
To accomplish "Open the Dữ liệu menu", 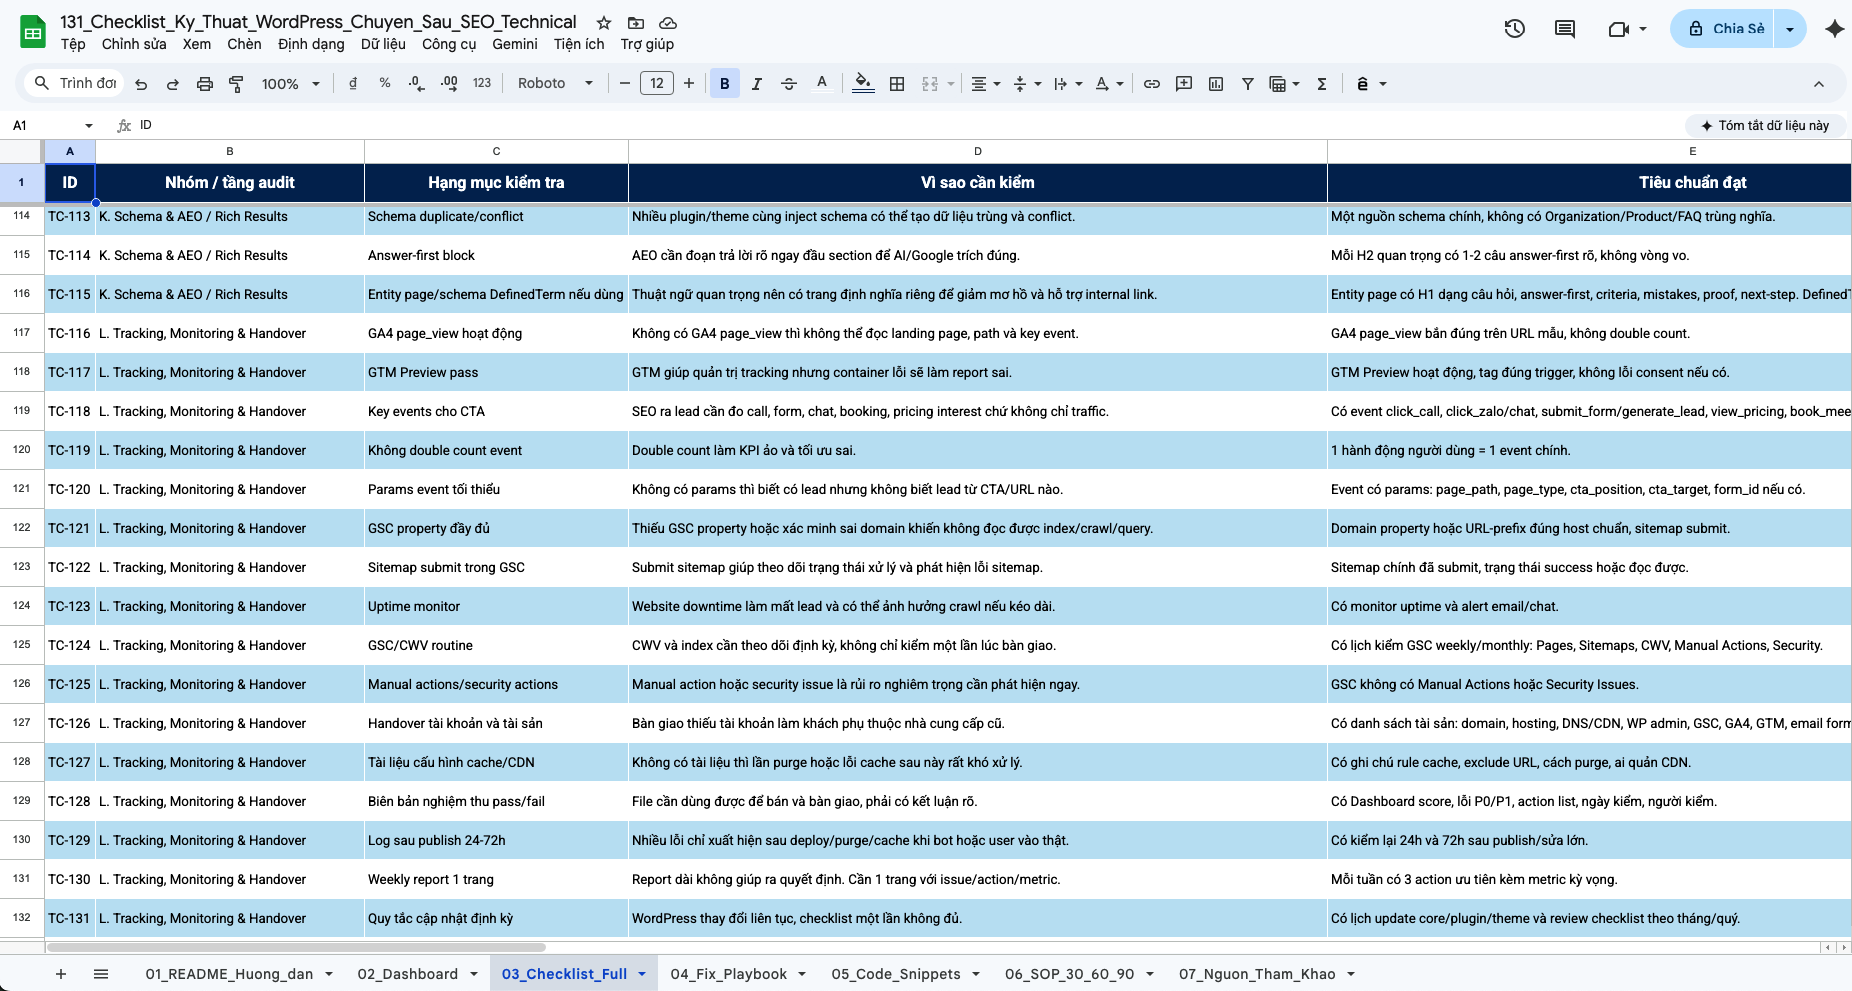I will (x=383, y=44).
